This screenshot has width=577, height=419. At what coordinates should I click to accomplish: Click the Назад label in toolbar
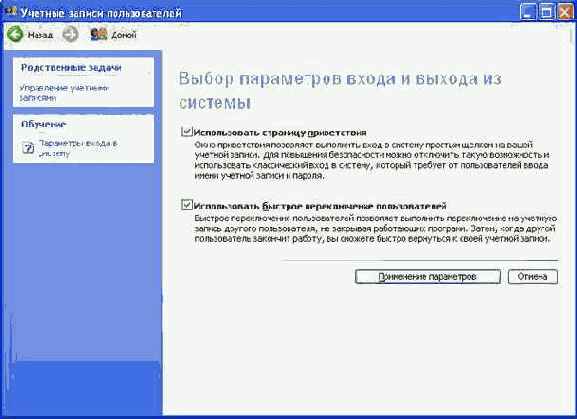(40, 35)
